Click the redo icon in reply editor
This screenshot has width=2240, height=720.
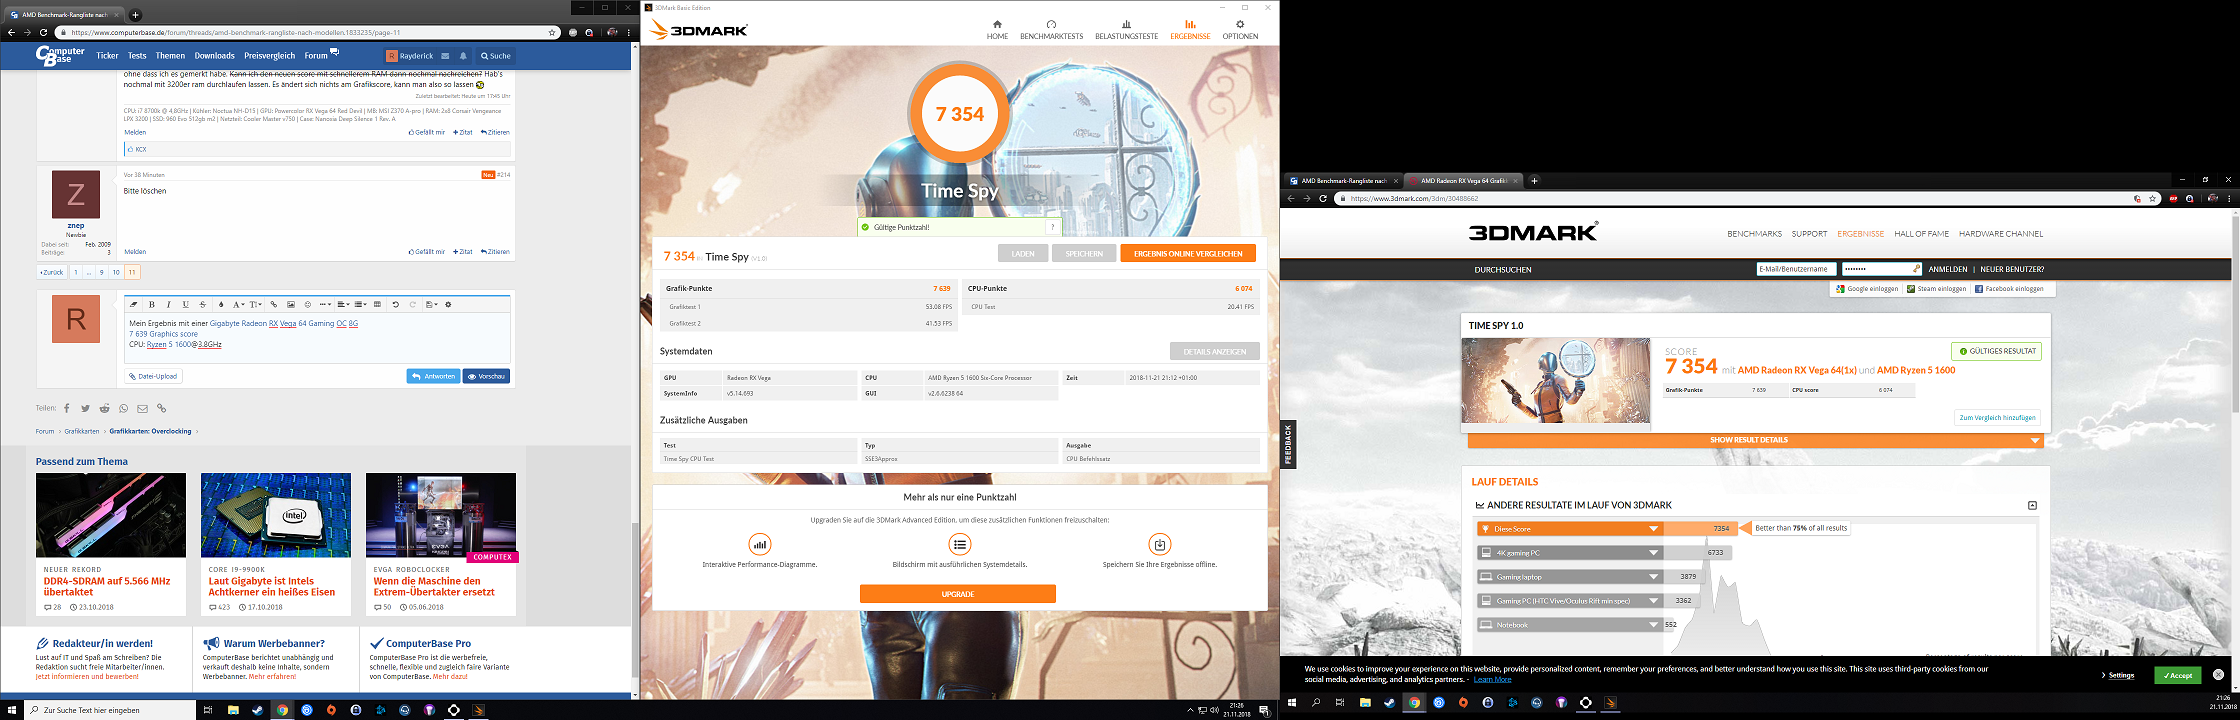412,304
